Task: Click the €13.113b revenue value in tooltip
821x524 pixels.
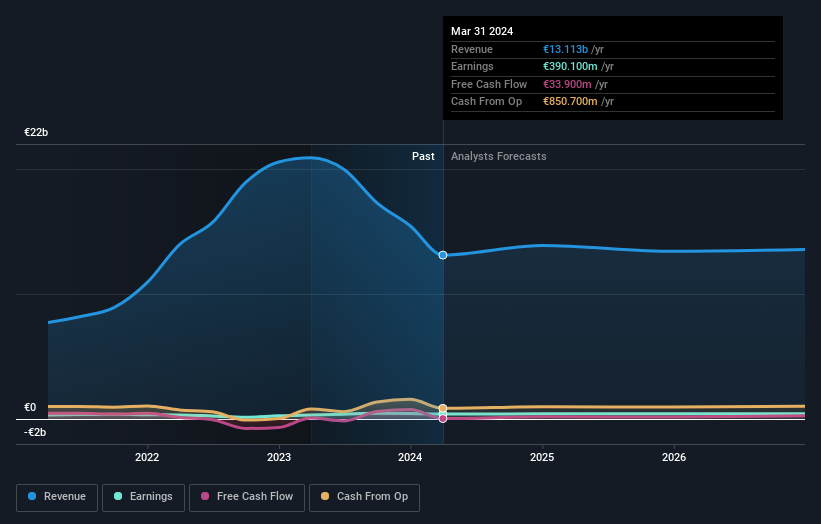Action: coord(565,49)
